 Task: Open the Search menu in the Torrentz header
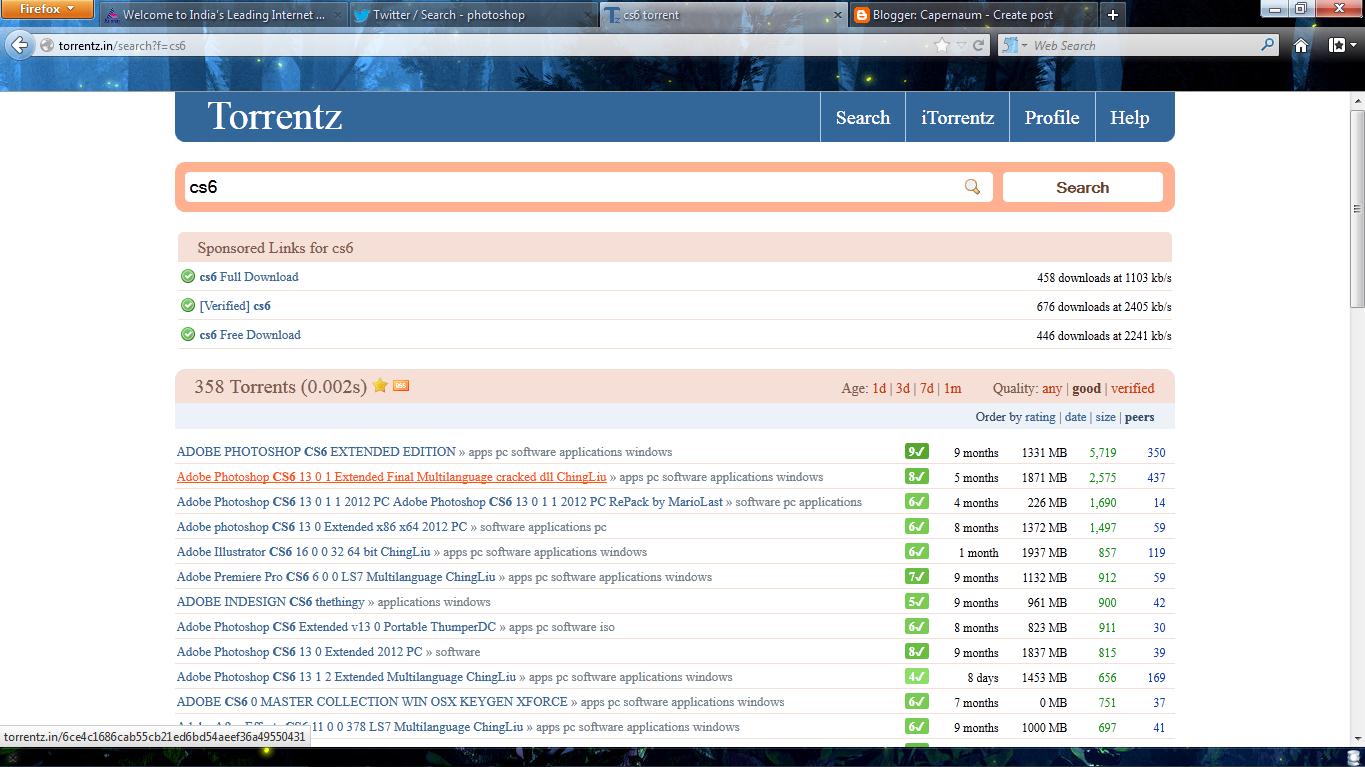863,117
